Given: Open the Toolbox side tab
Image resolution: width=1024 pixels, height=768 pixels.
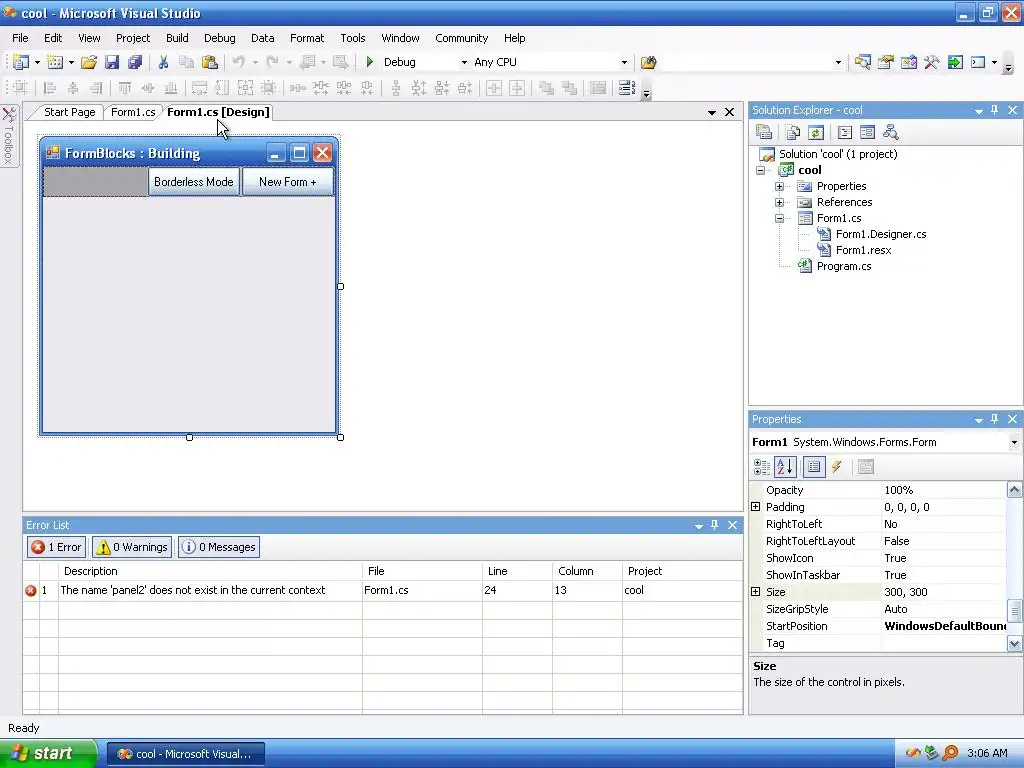Looking at the screenshot, I should (9, 136).
